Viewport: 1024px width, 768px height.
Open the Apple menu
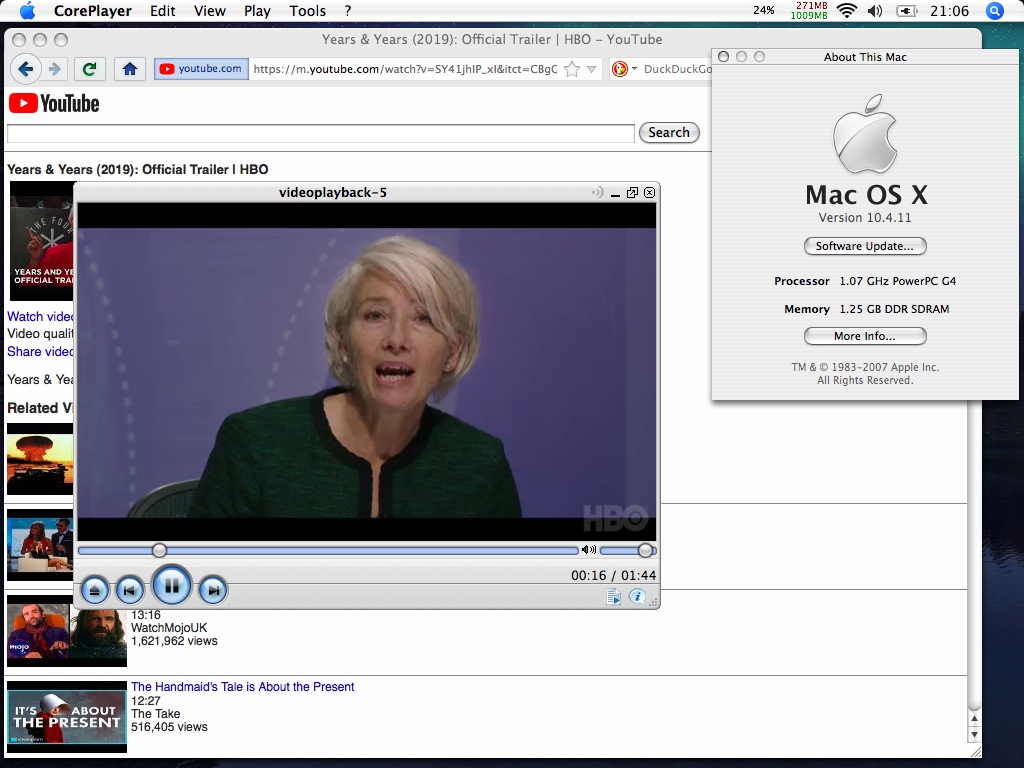(27, 10)
